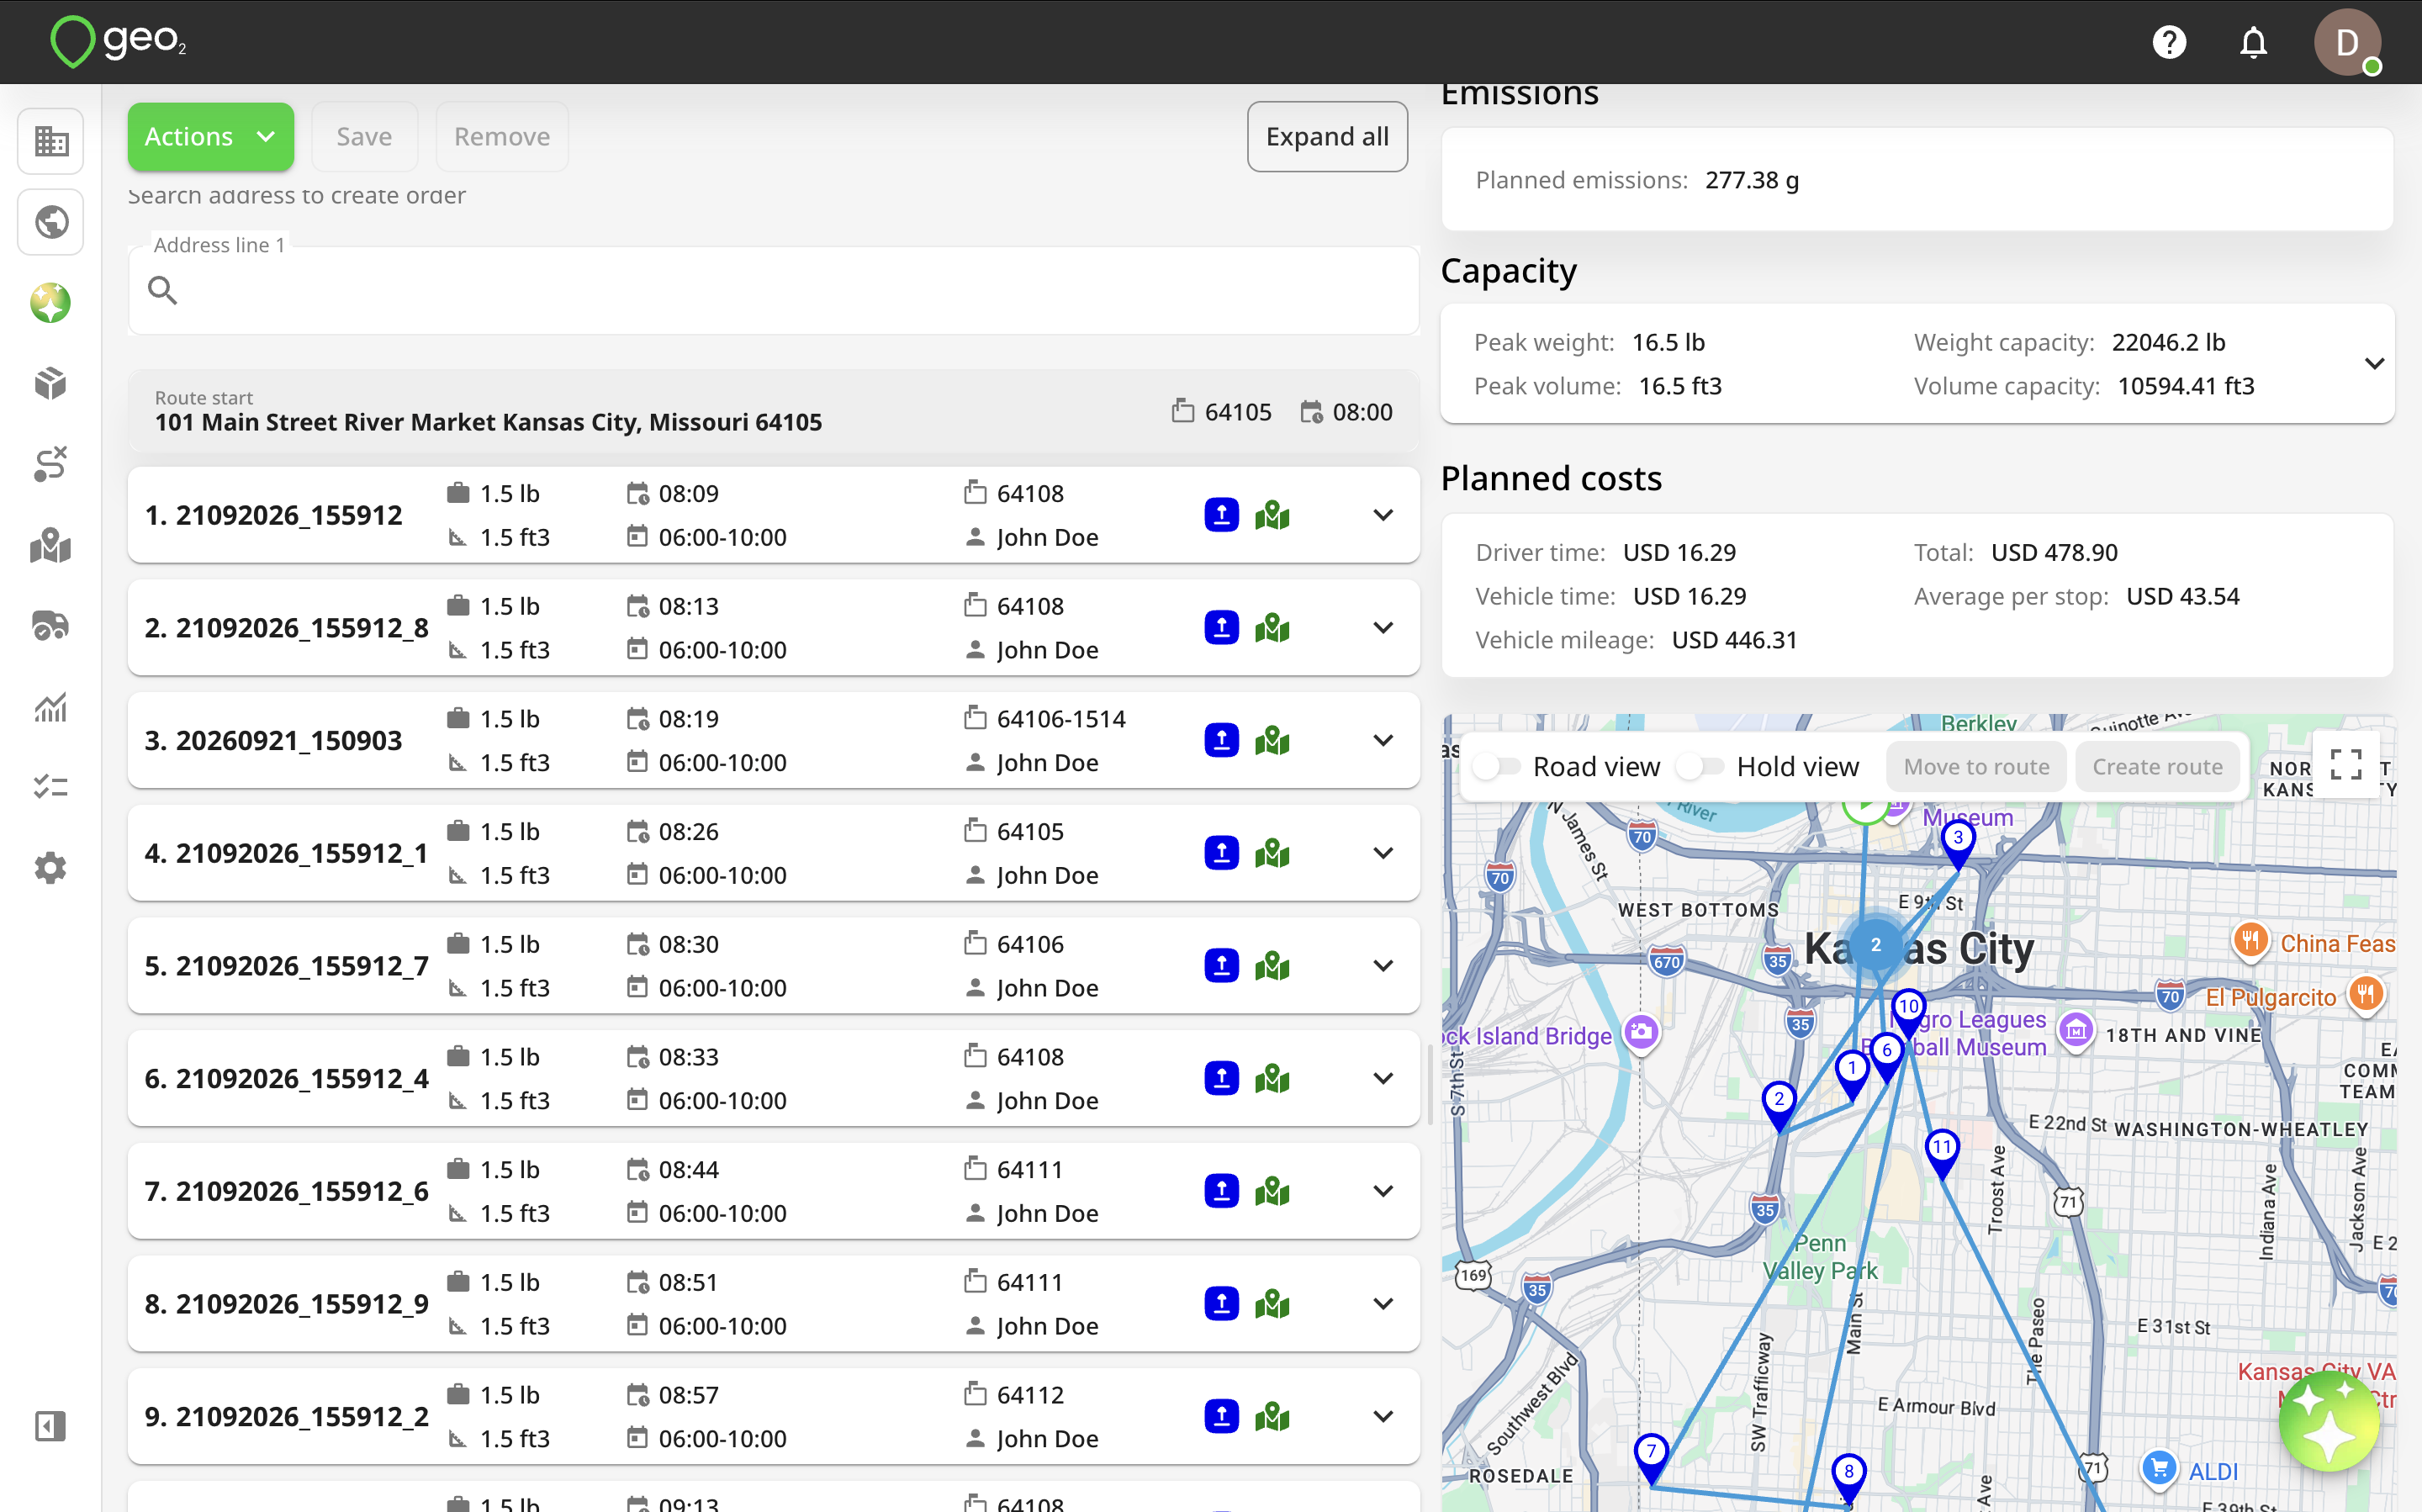Open the user avatar D menu
2422x1512 pixels.
[2346, 42]
